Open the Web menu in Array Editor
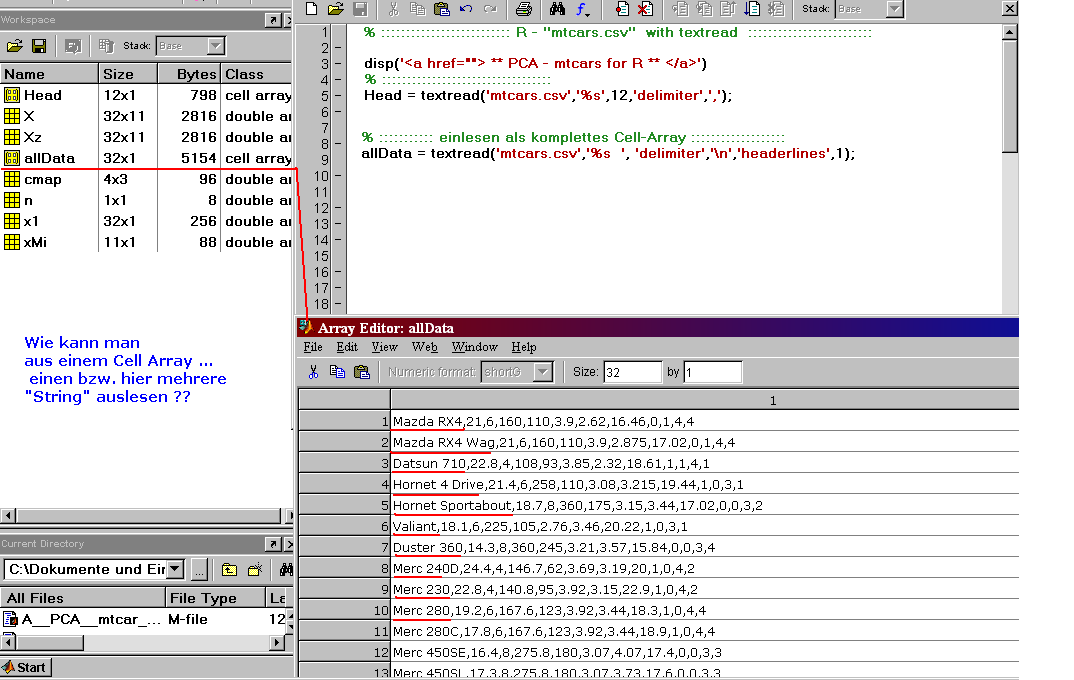 point(424,347)
